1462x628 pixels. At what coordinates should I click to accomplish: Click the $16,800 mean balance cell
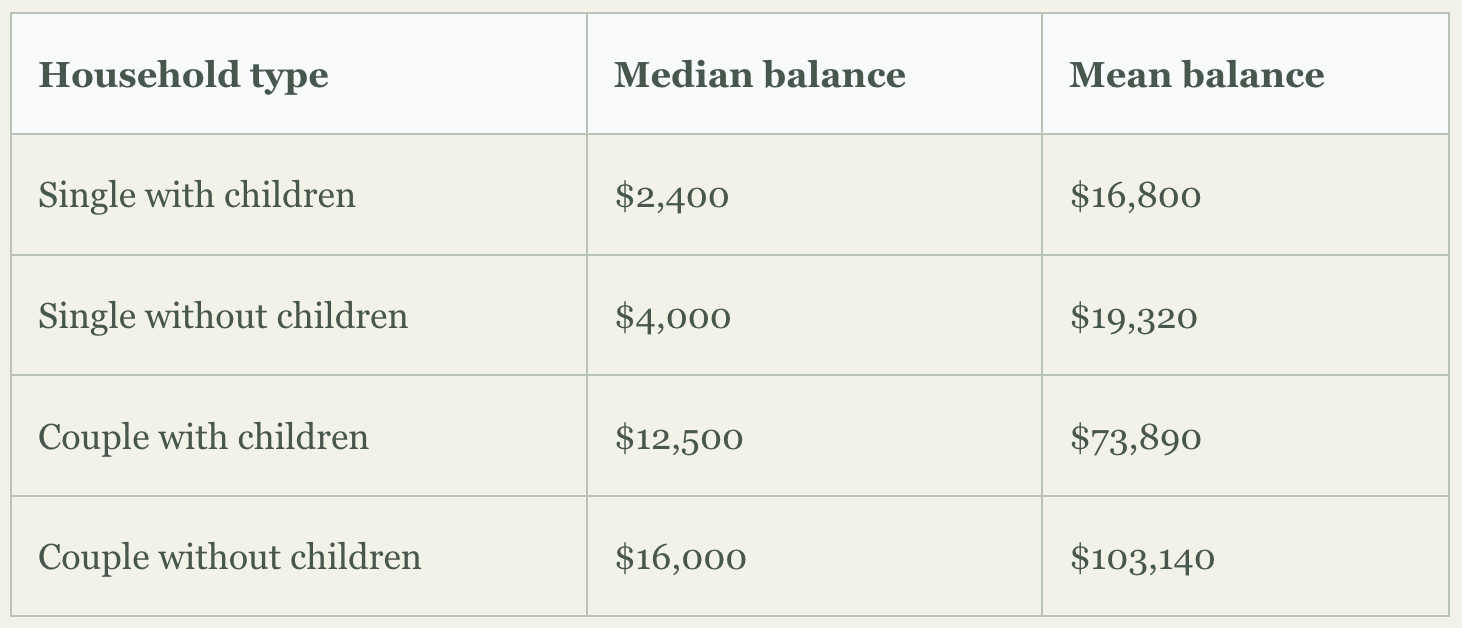(x=1245, y=195)
